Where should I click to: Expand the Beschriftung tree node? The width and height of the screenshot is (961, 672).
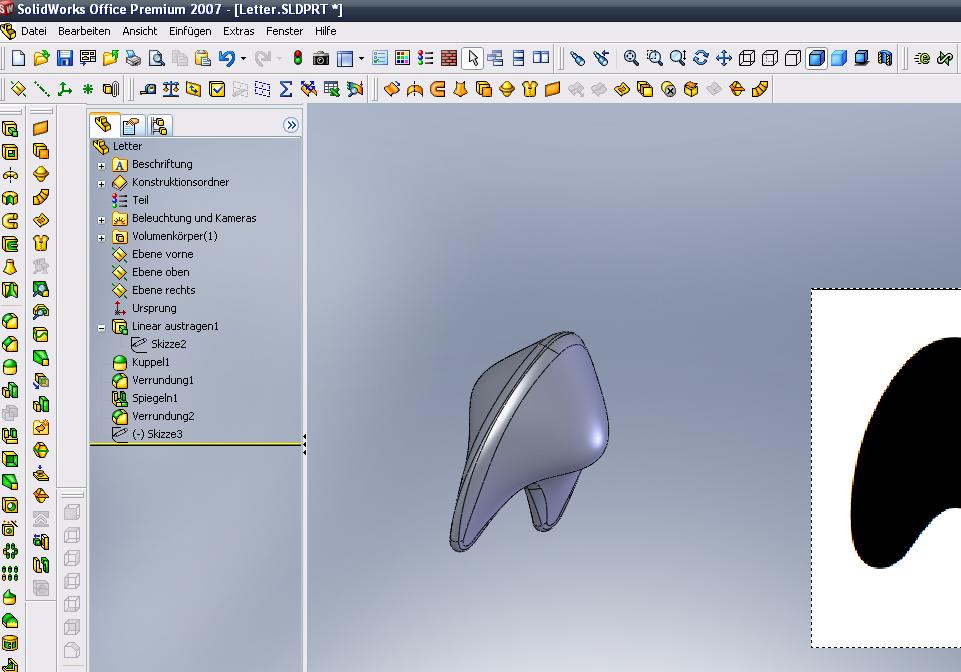[x=101, y=165]
